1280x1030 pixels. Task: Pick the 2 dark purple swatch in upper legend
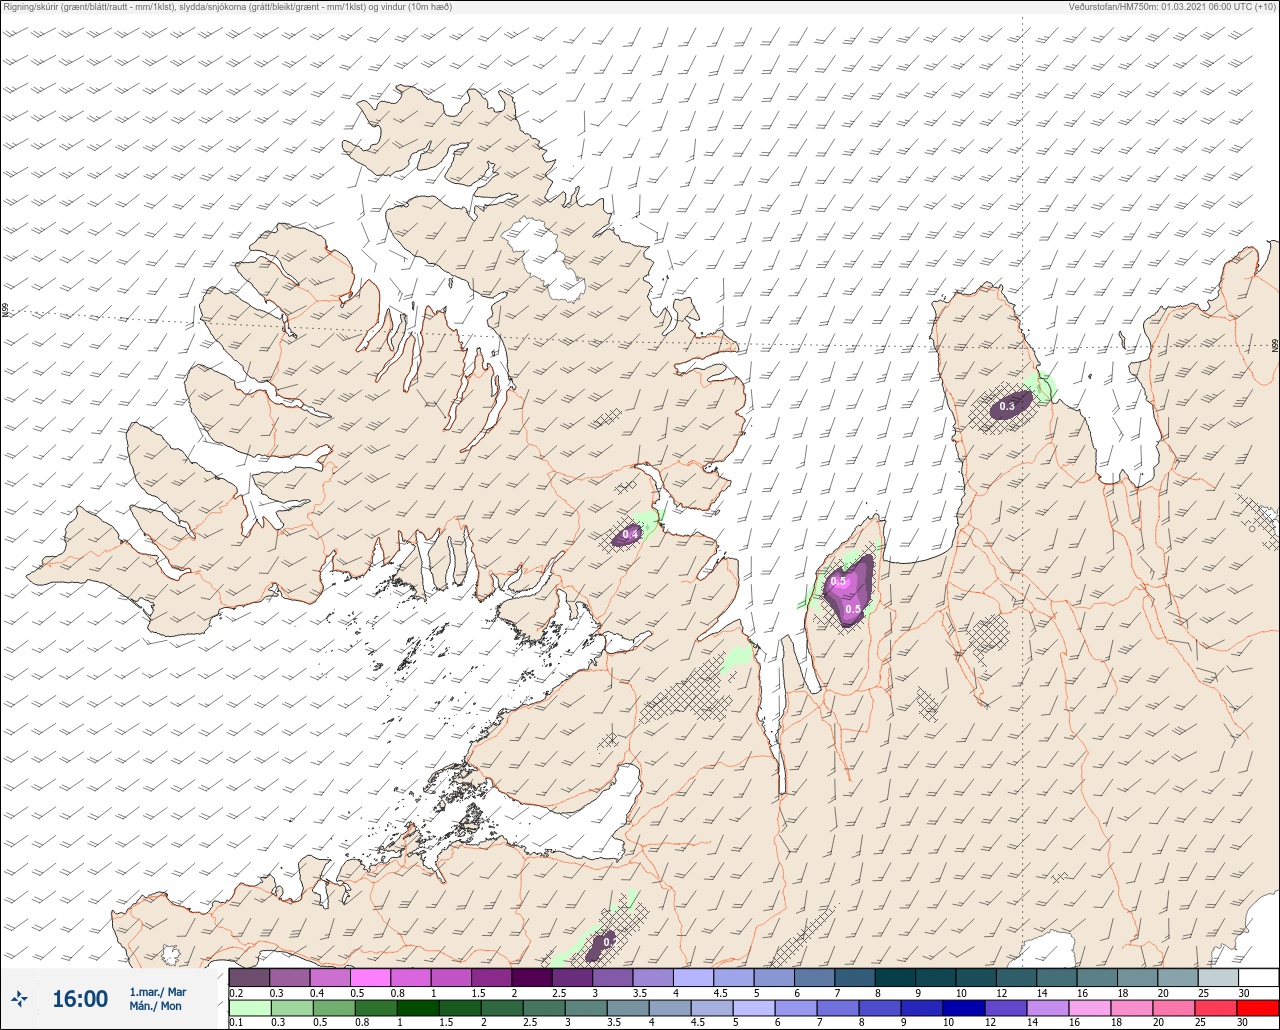(x=532, y=977)
